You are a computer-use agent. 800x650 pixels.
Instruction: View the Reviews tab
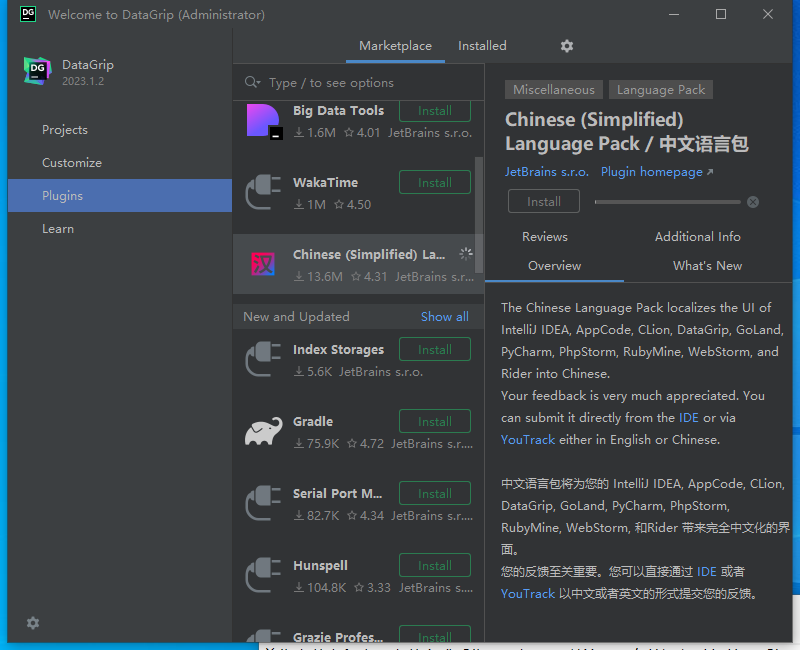(545, 236)
